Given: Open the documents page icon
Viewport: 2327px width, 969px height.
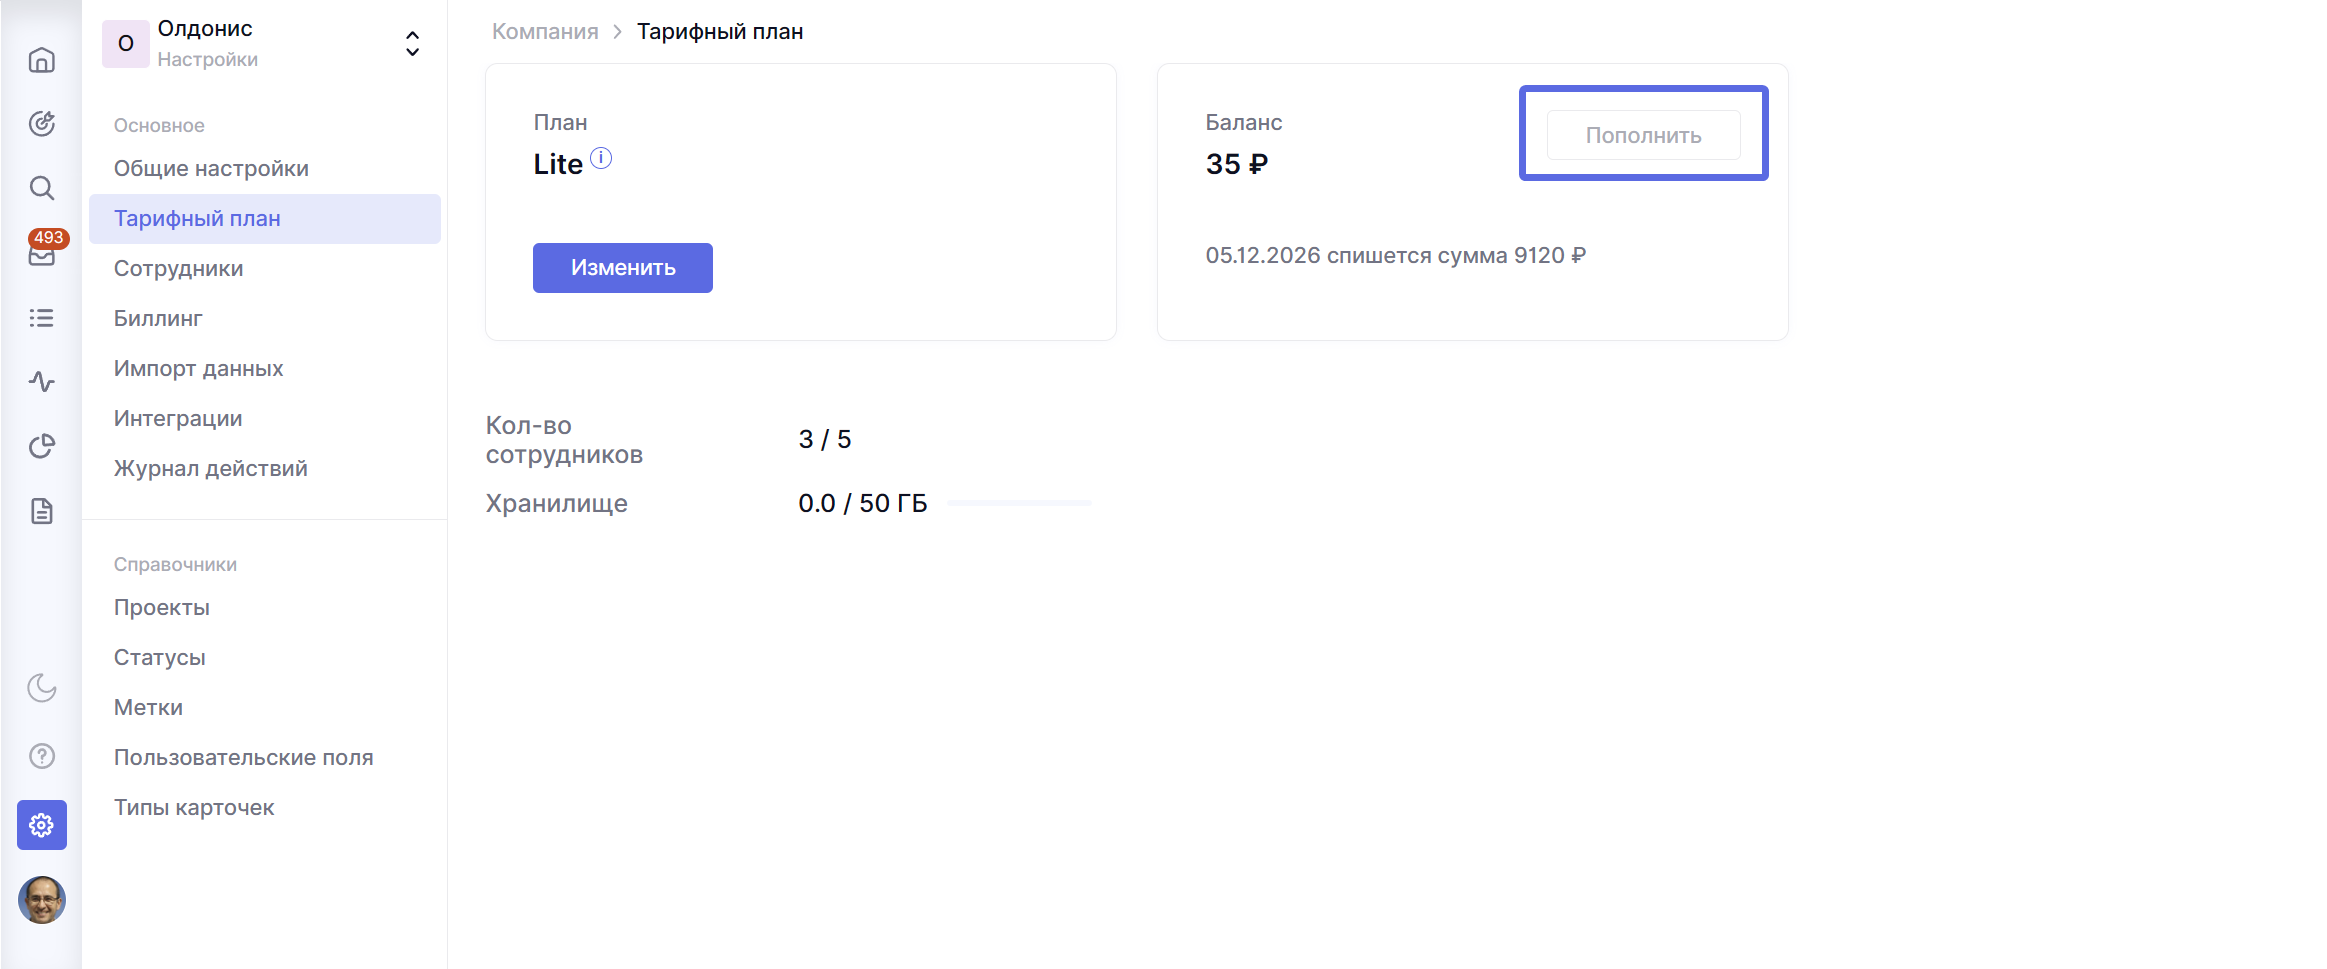Looking at the screenshot, I should 42,512.
